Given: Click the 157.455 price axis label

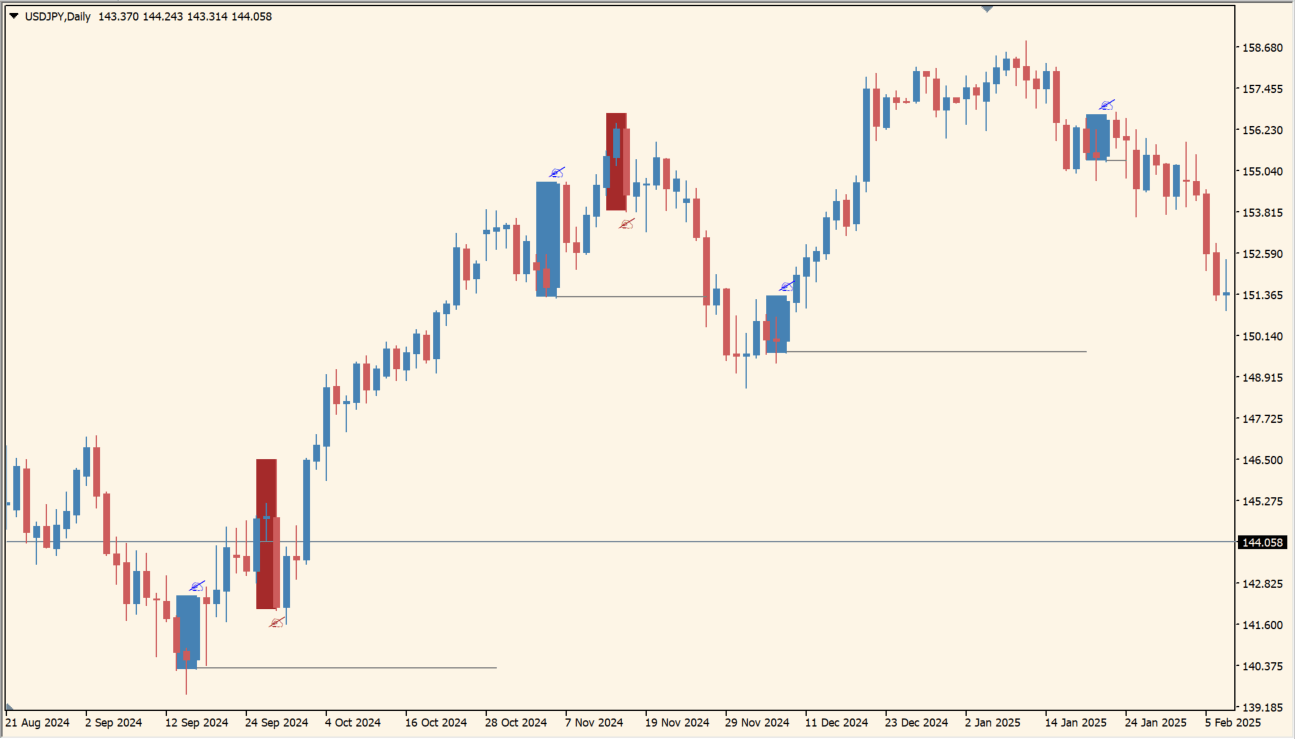Looking at the screenshot, I should point(1262,89).
